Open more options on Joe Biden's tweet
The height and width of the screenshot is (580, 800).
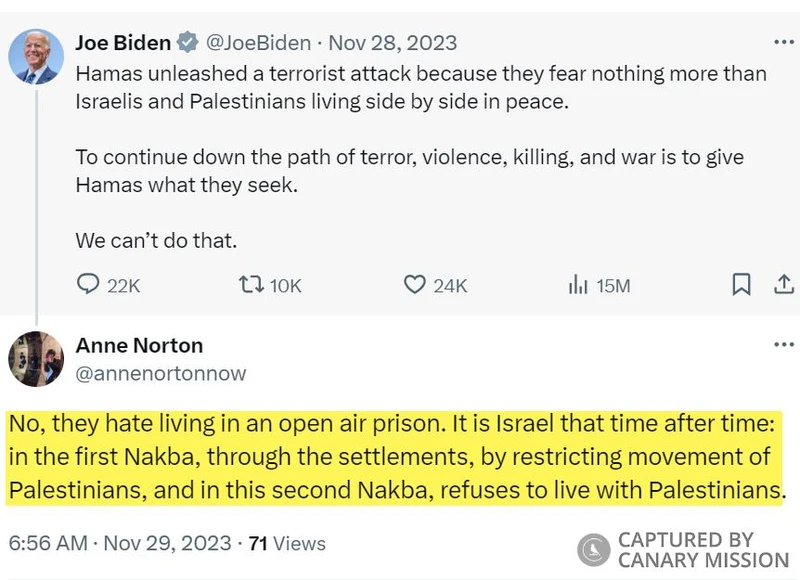tap(783, 43)
